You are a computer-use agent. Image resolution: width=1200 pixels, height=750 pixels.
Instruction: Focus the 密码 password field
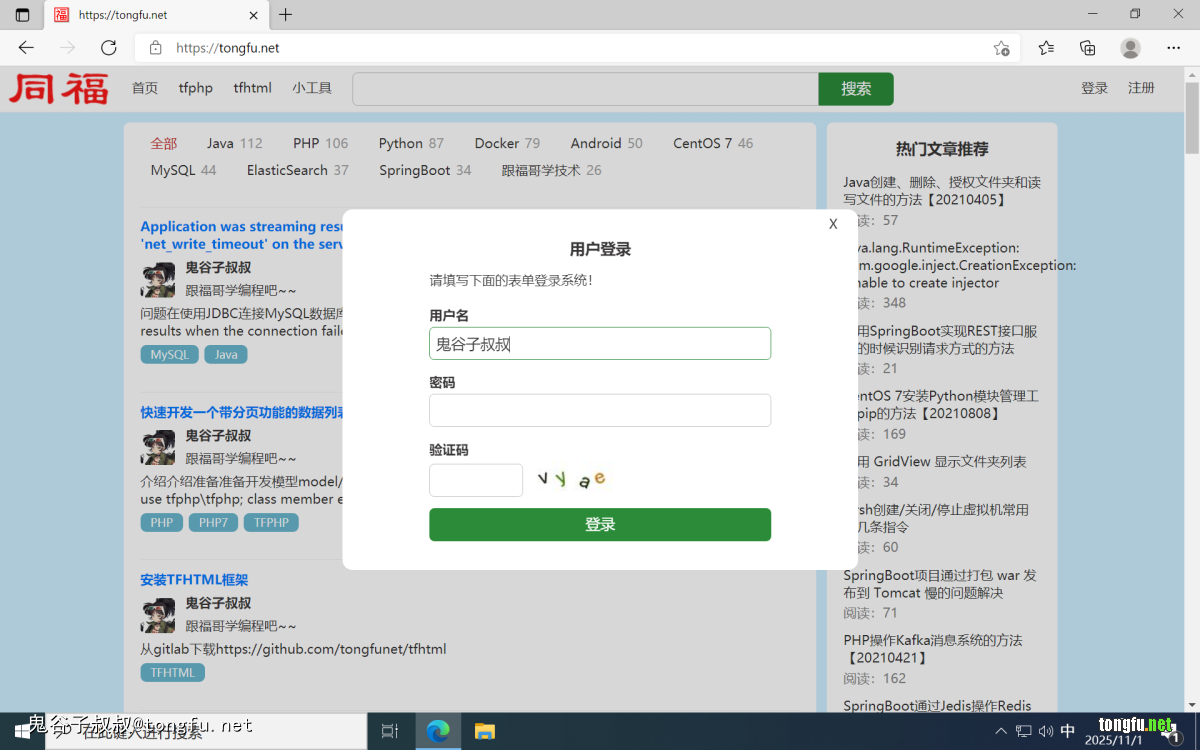[x=600, y=411]
